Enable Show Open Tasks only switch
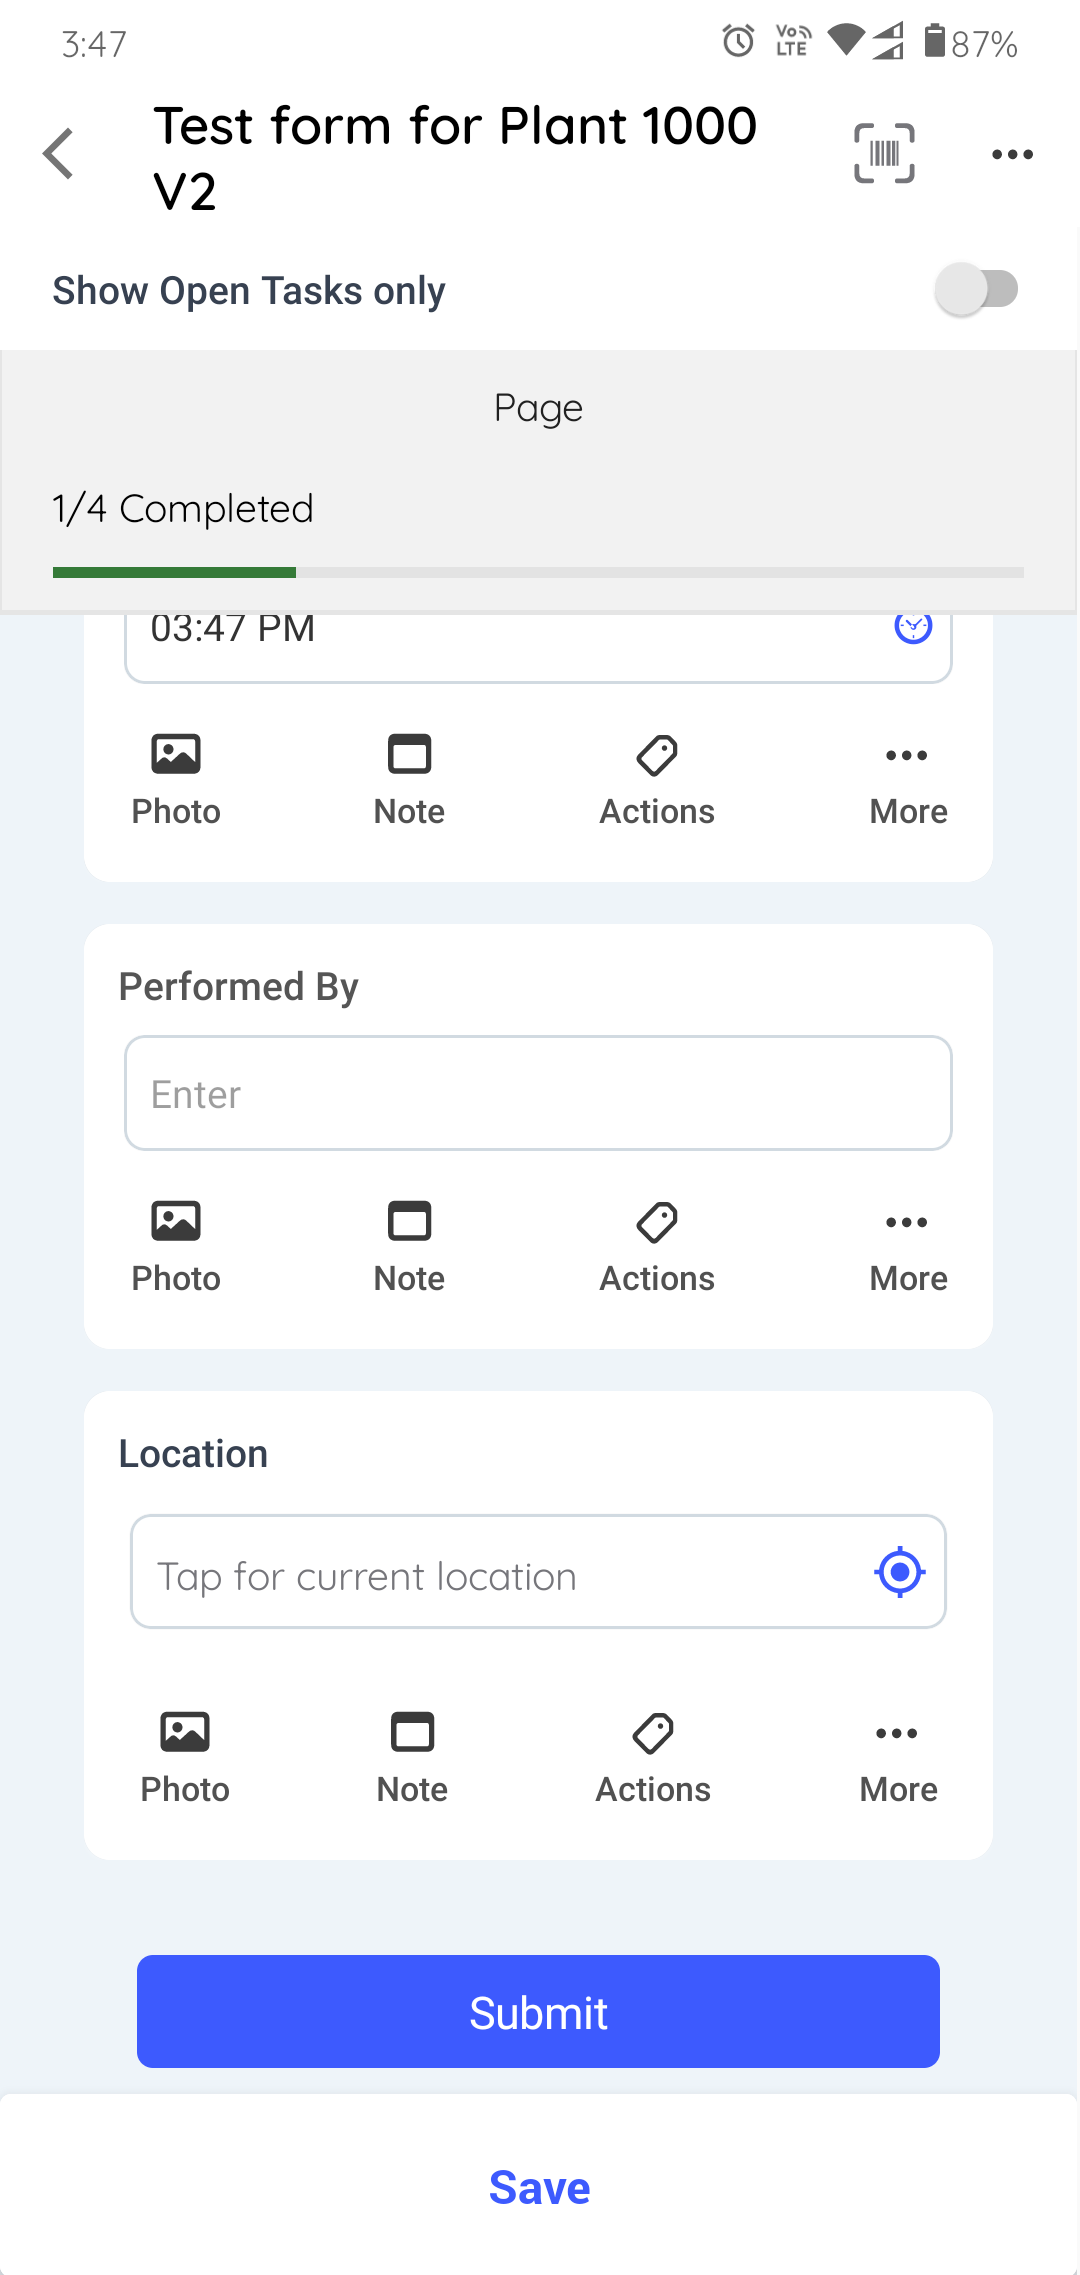This screenshot has width=1080, height=2275. (976, 290)
